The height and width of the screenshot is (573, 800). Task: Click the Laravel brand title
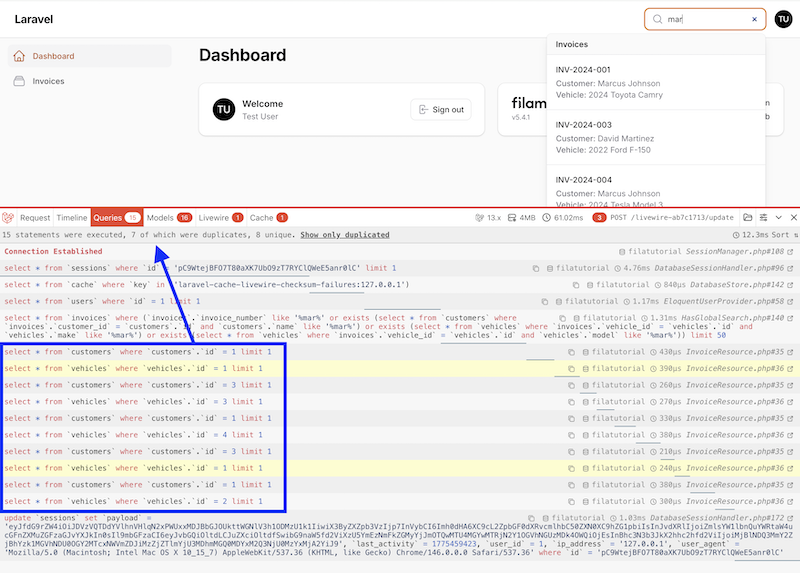(x=34, y=19)
